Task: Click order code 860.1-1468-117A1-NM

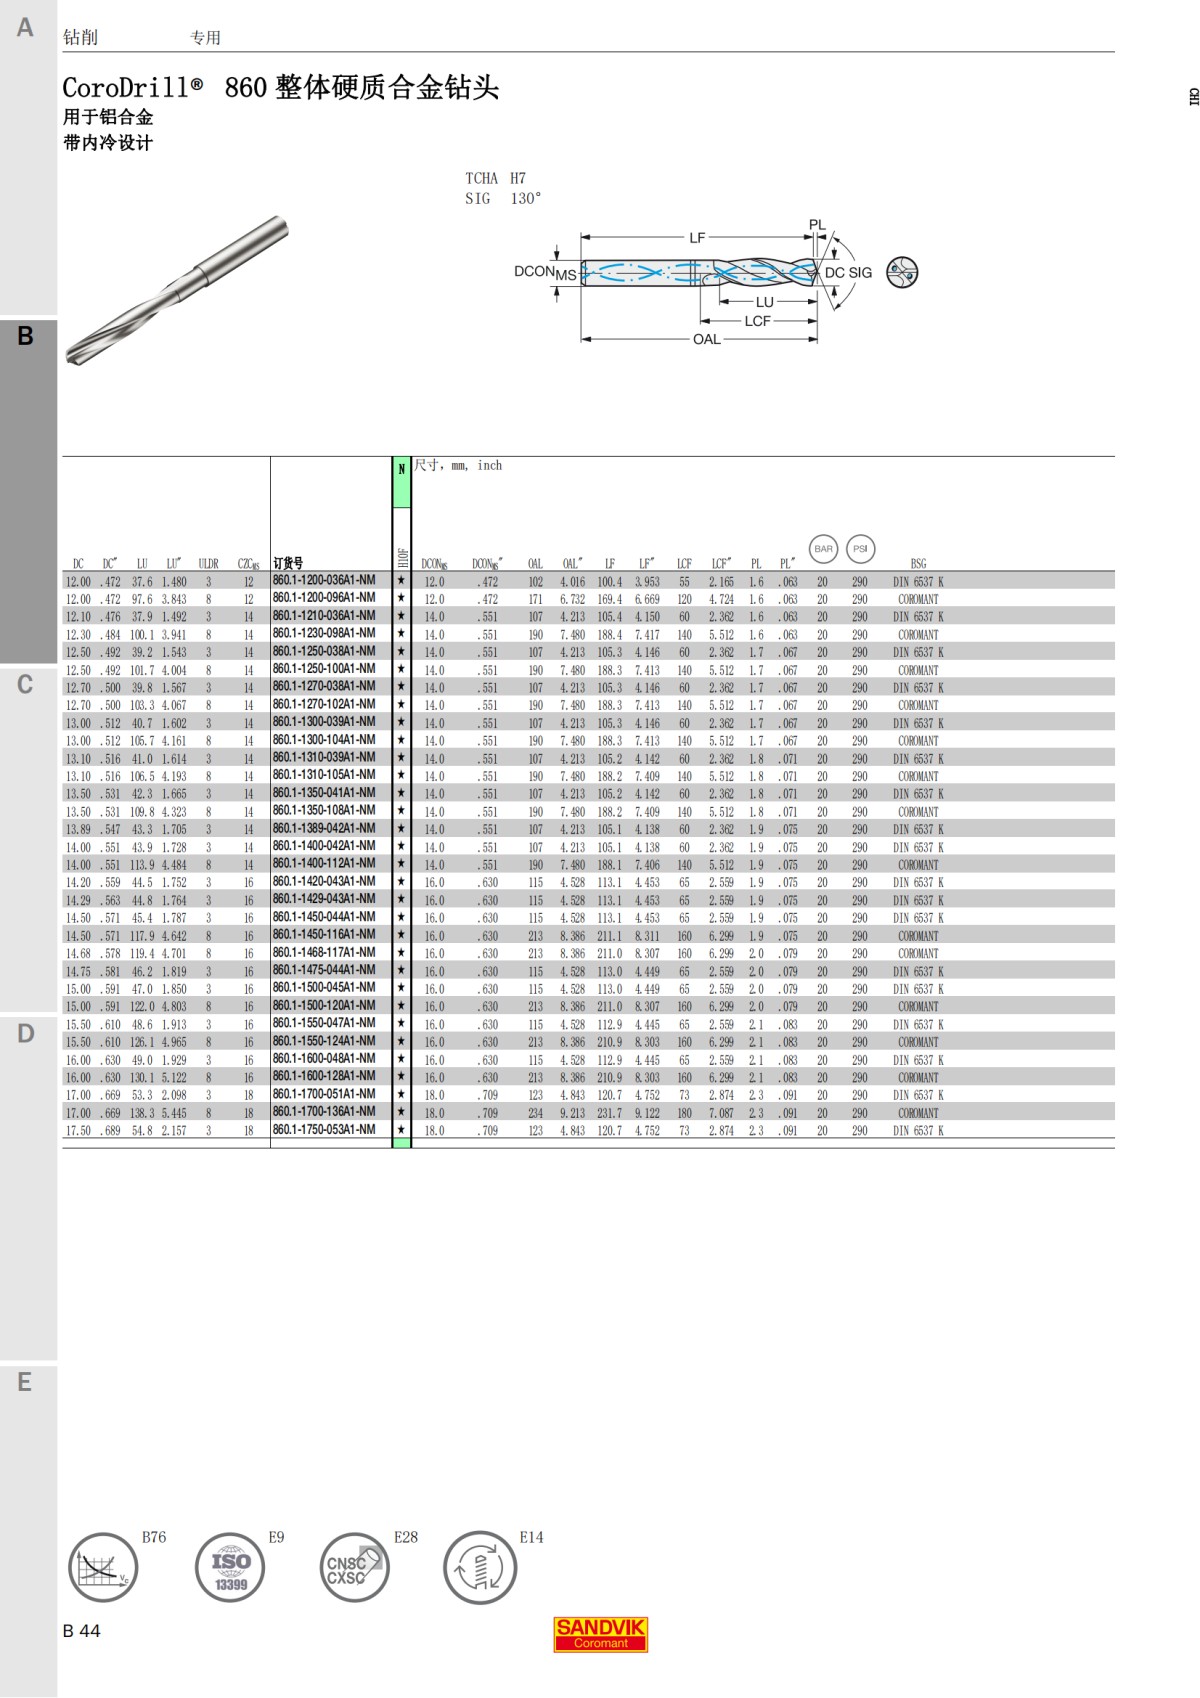Action: click(324, 953)
